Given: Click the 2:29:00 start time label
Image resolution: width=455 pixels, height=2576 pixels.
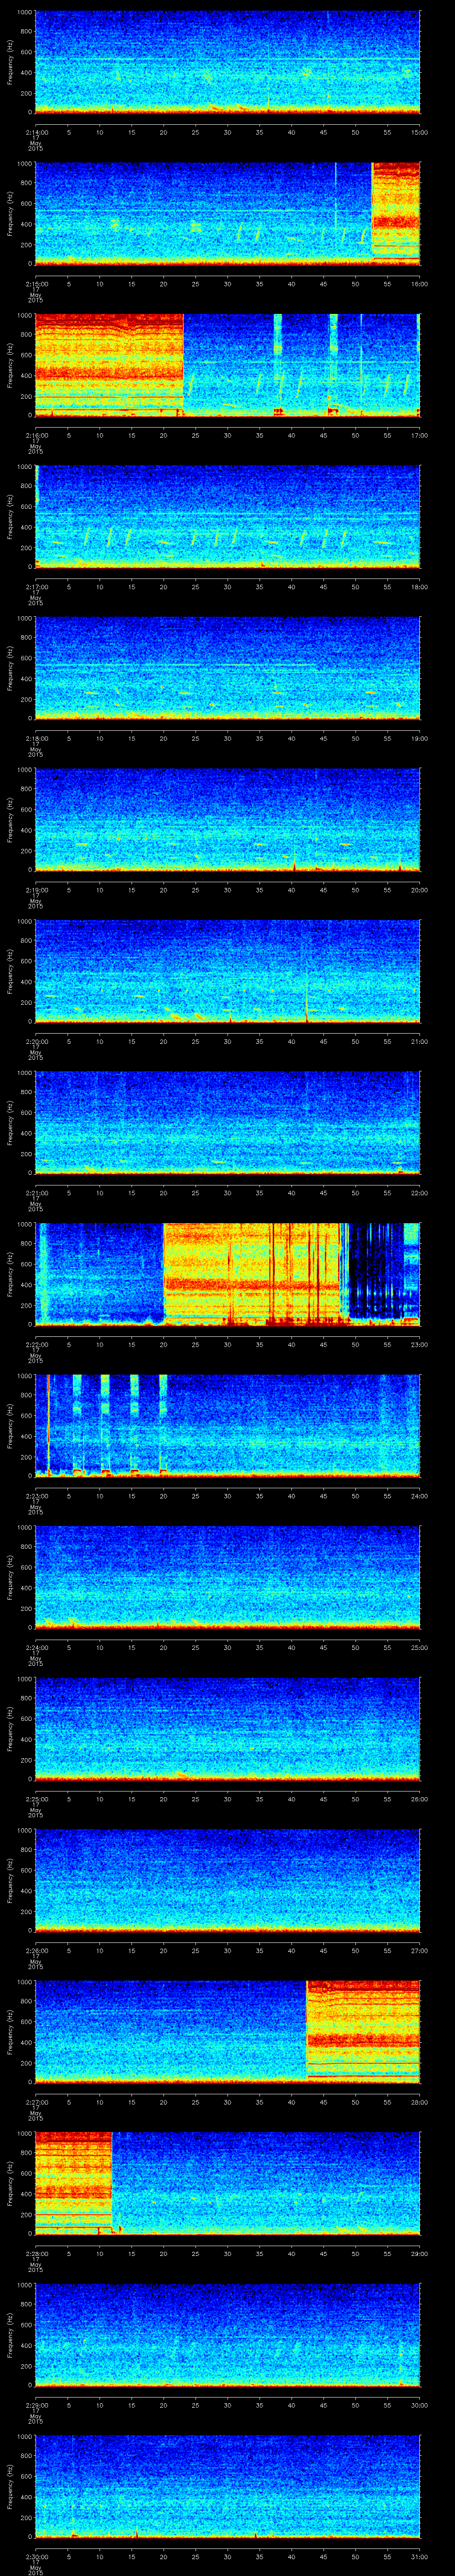Looking at the screenshot, I should [36, 2405].
